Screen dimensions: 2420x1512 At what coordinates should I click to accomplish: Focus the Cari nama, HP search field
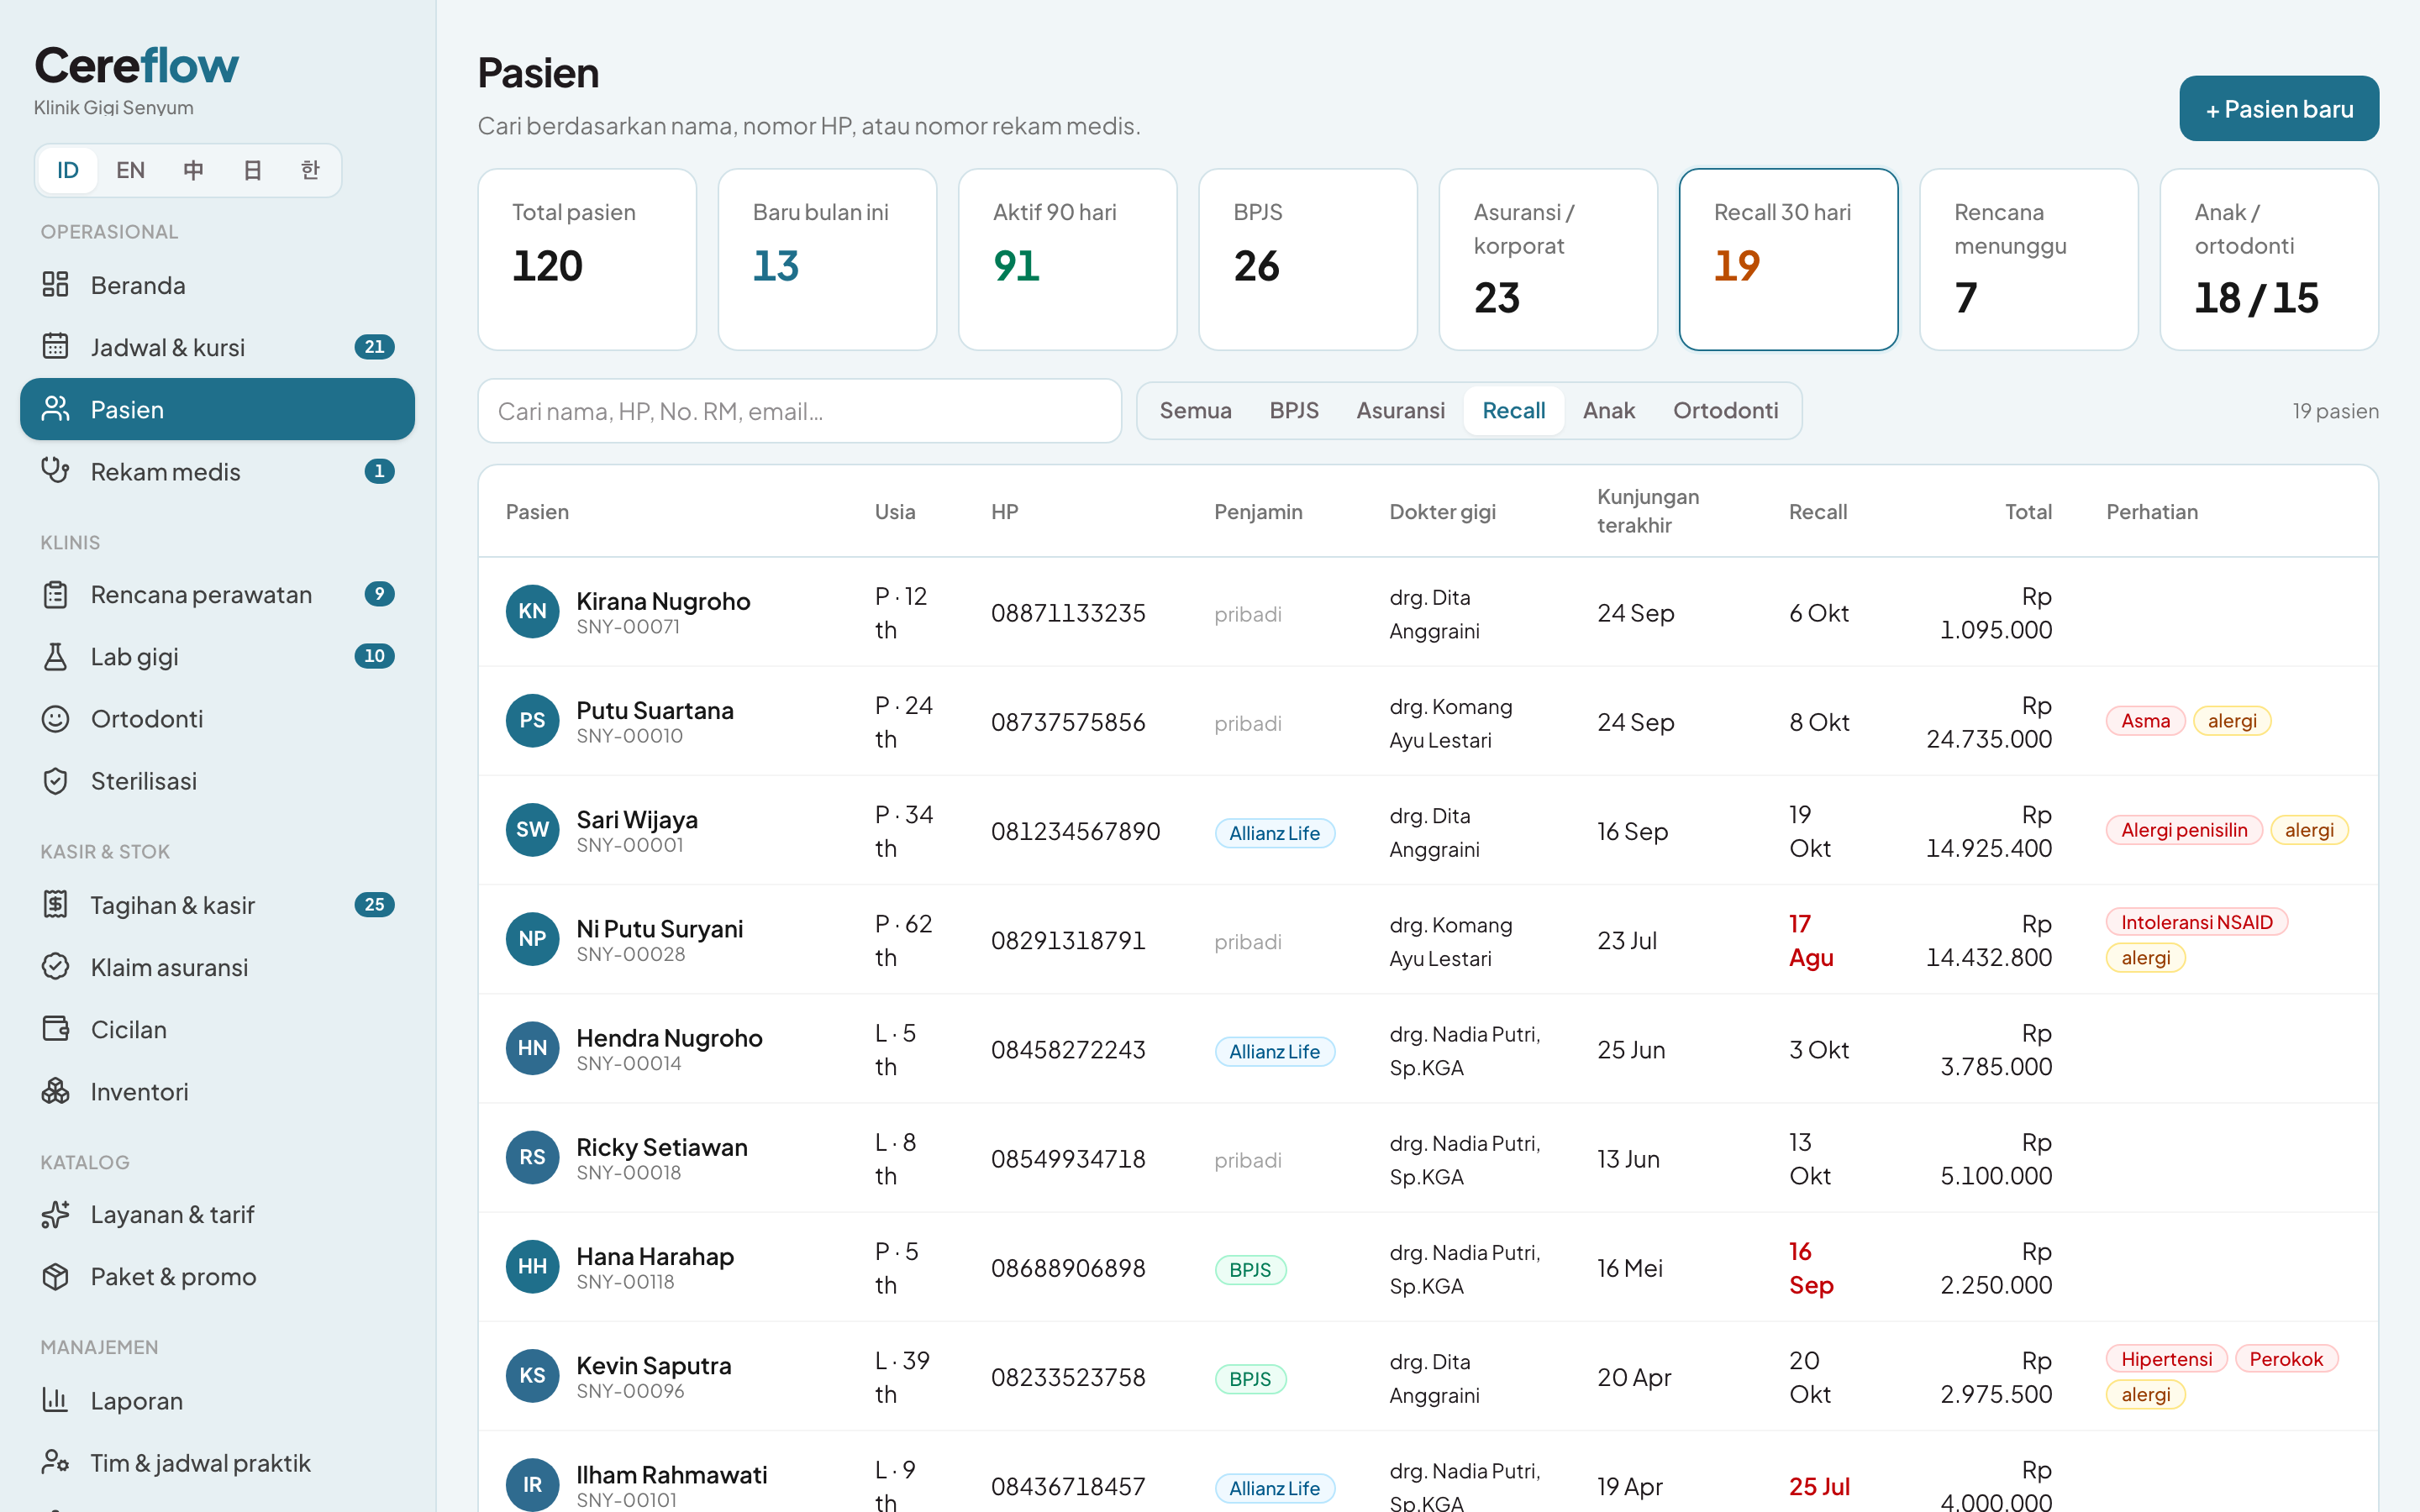tap(799, 411)
